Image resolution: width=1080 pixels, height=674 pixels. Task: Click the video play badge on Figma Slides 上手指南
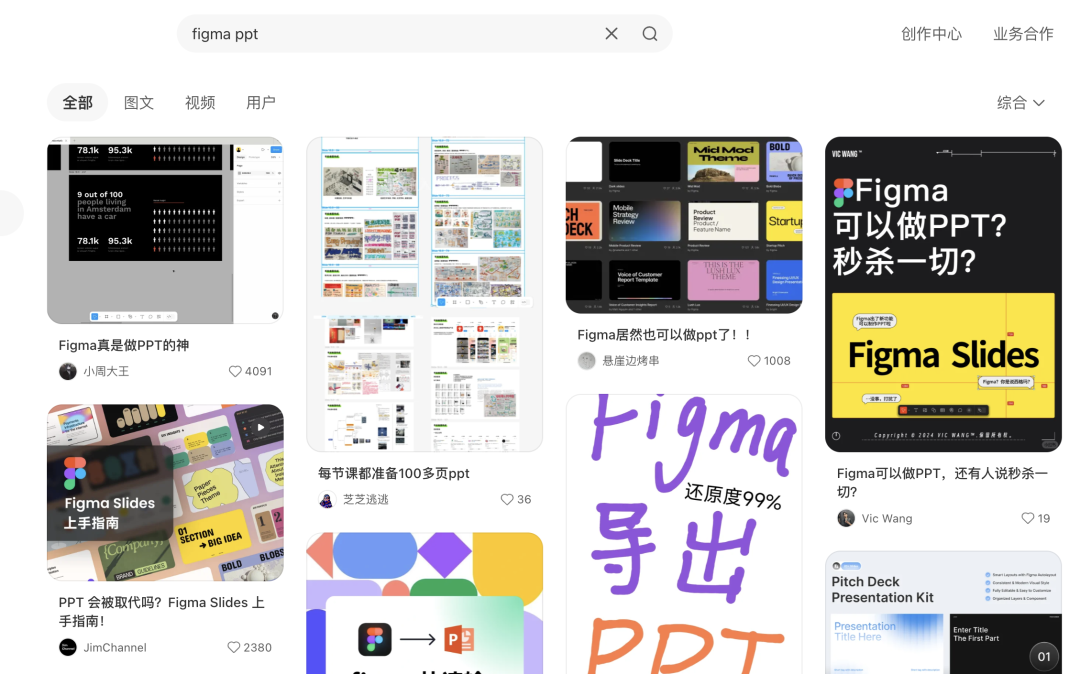coord(261,428)
